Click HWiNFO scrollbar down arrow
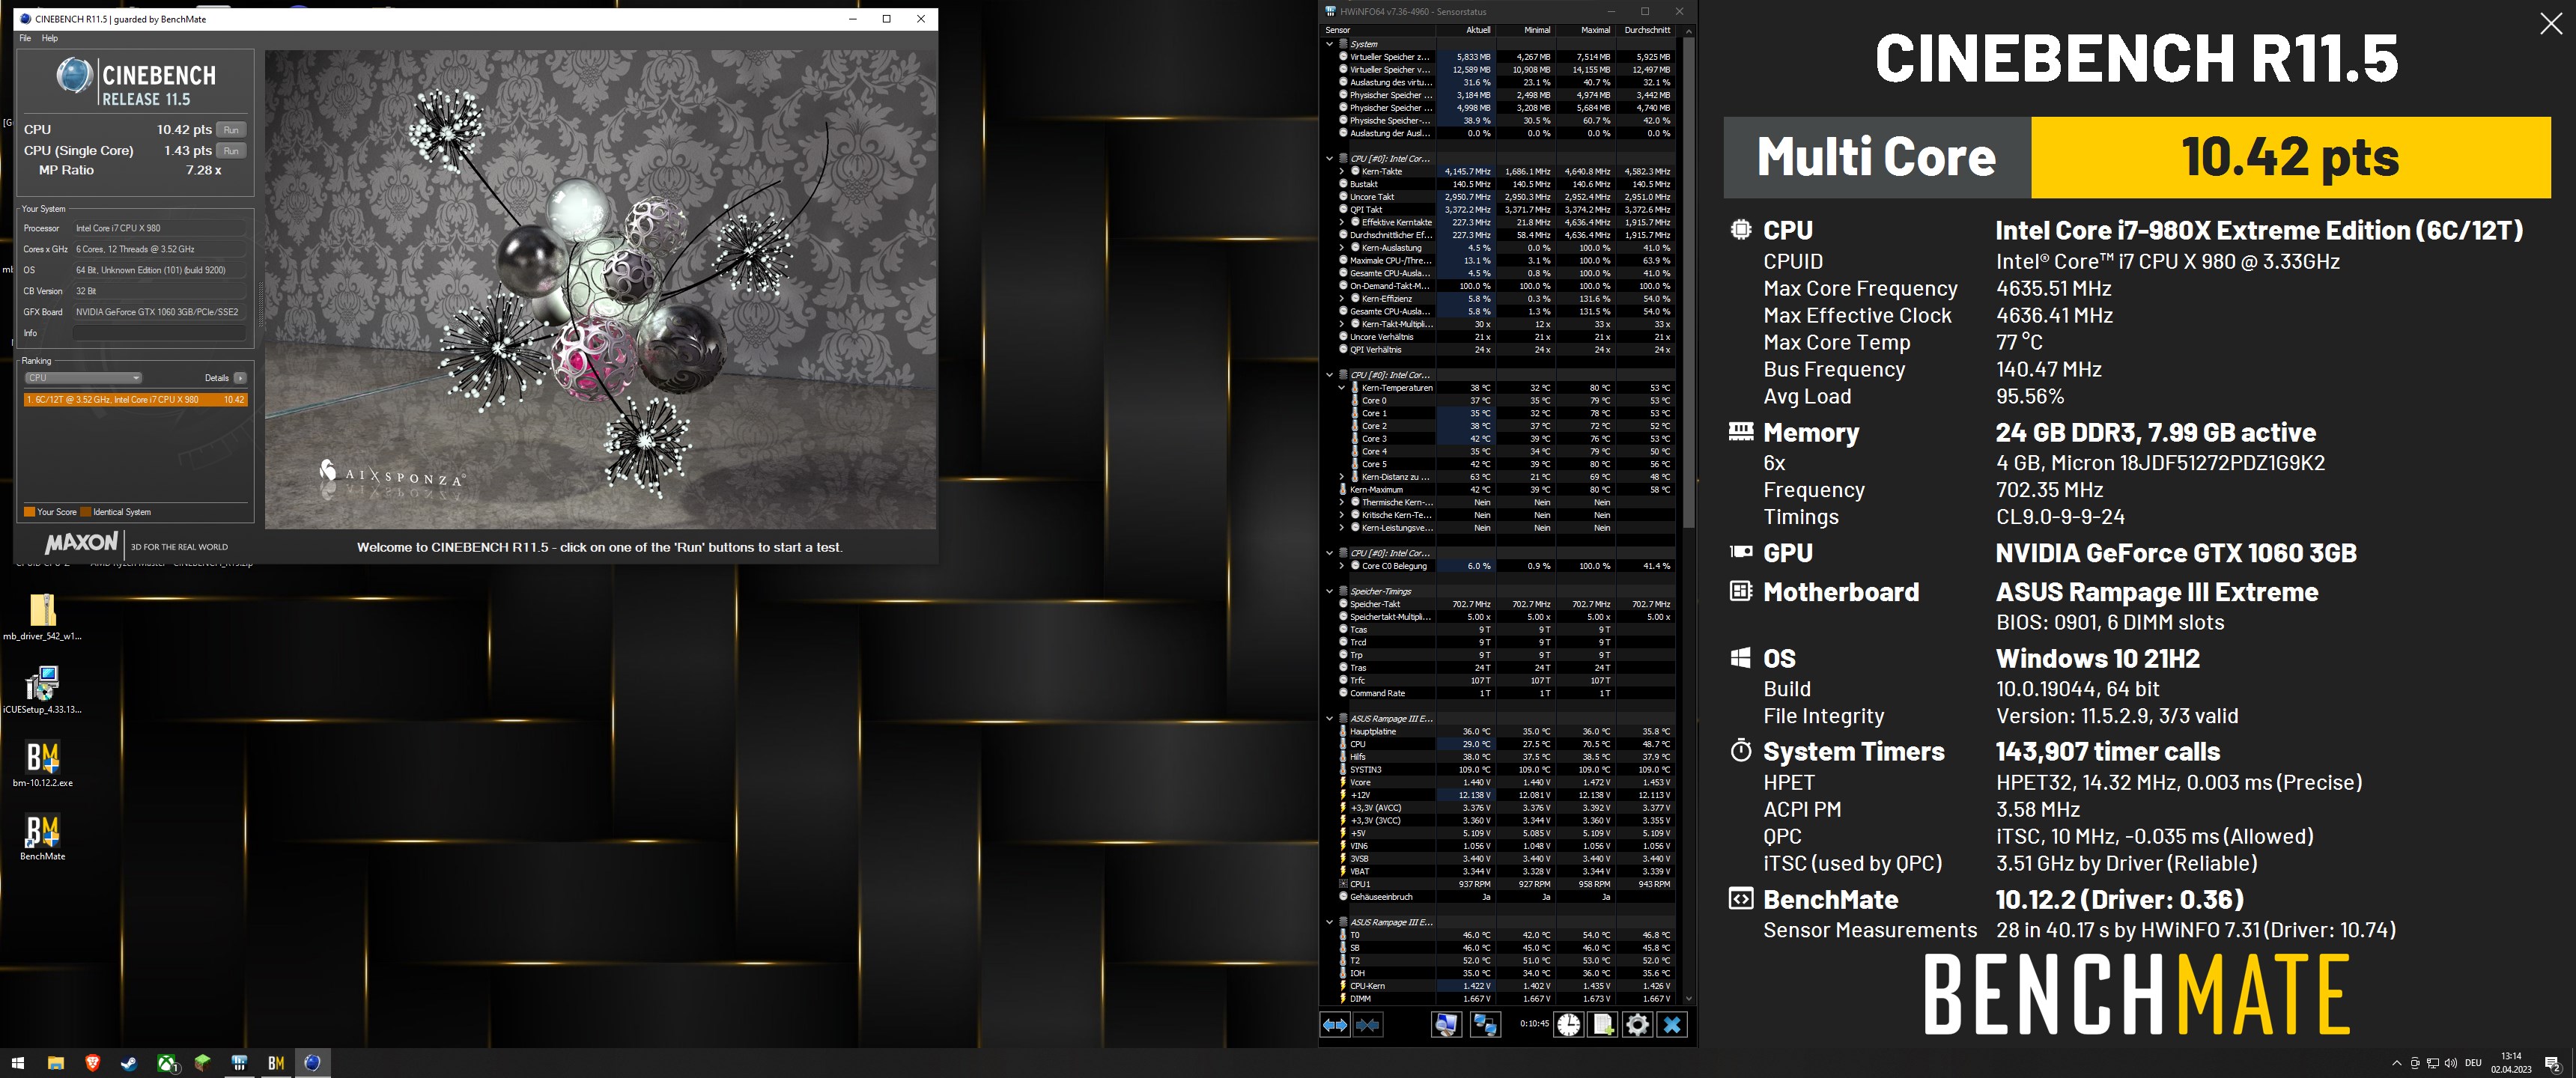The image size is (2576, 1078). coord(1689,998)
